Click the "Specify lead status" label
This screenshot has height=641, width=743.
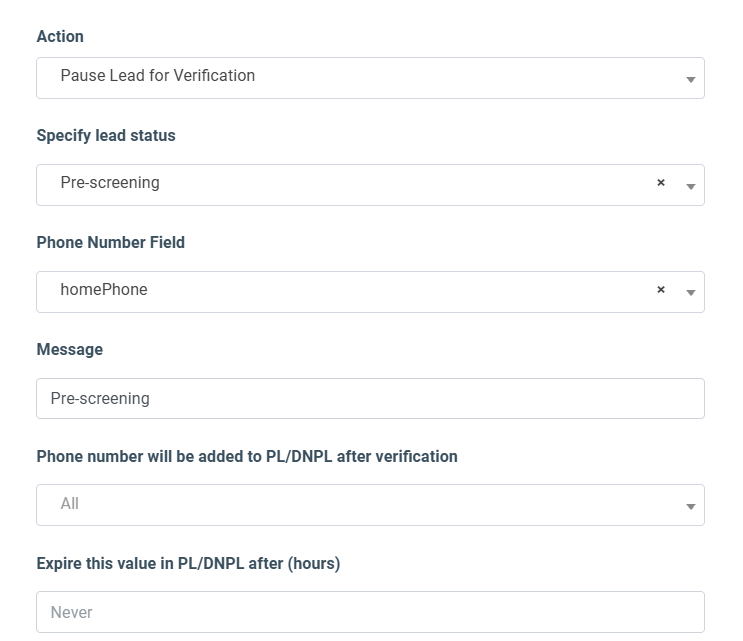point(106,135)
